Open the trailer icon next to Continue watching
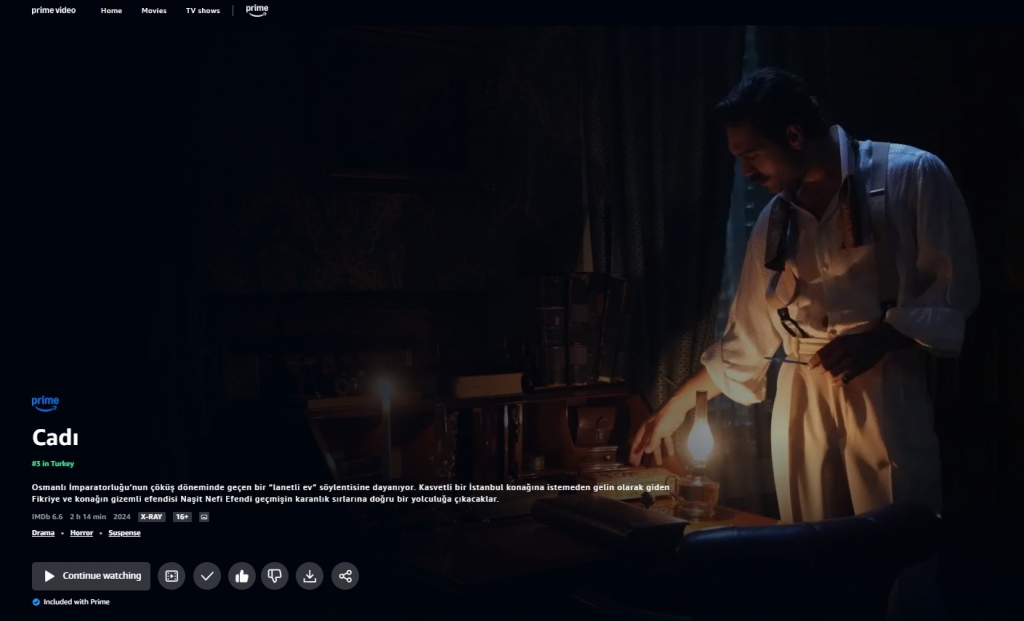This screenshot has height=621, width=1024. [x=171, y=576]
